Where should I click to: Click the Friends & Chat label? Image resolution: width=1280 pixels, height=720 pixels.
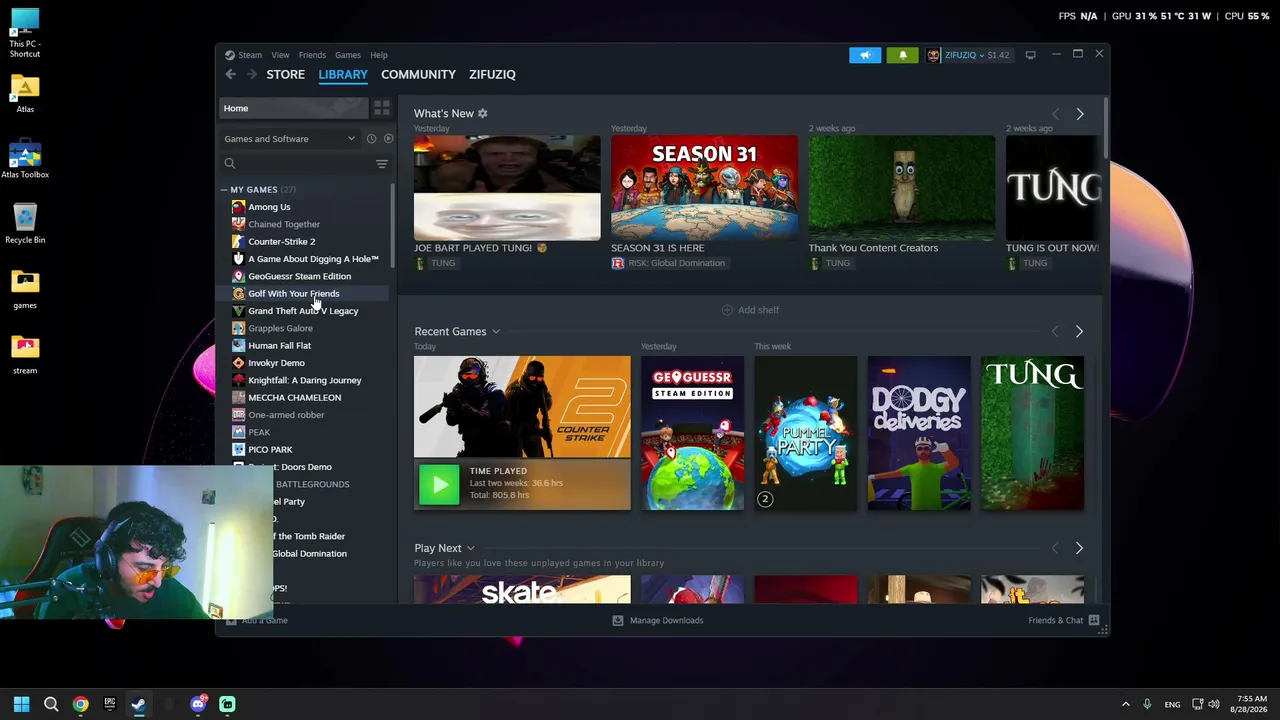[x=1055, y=620]
